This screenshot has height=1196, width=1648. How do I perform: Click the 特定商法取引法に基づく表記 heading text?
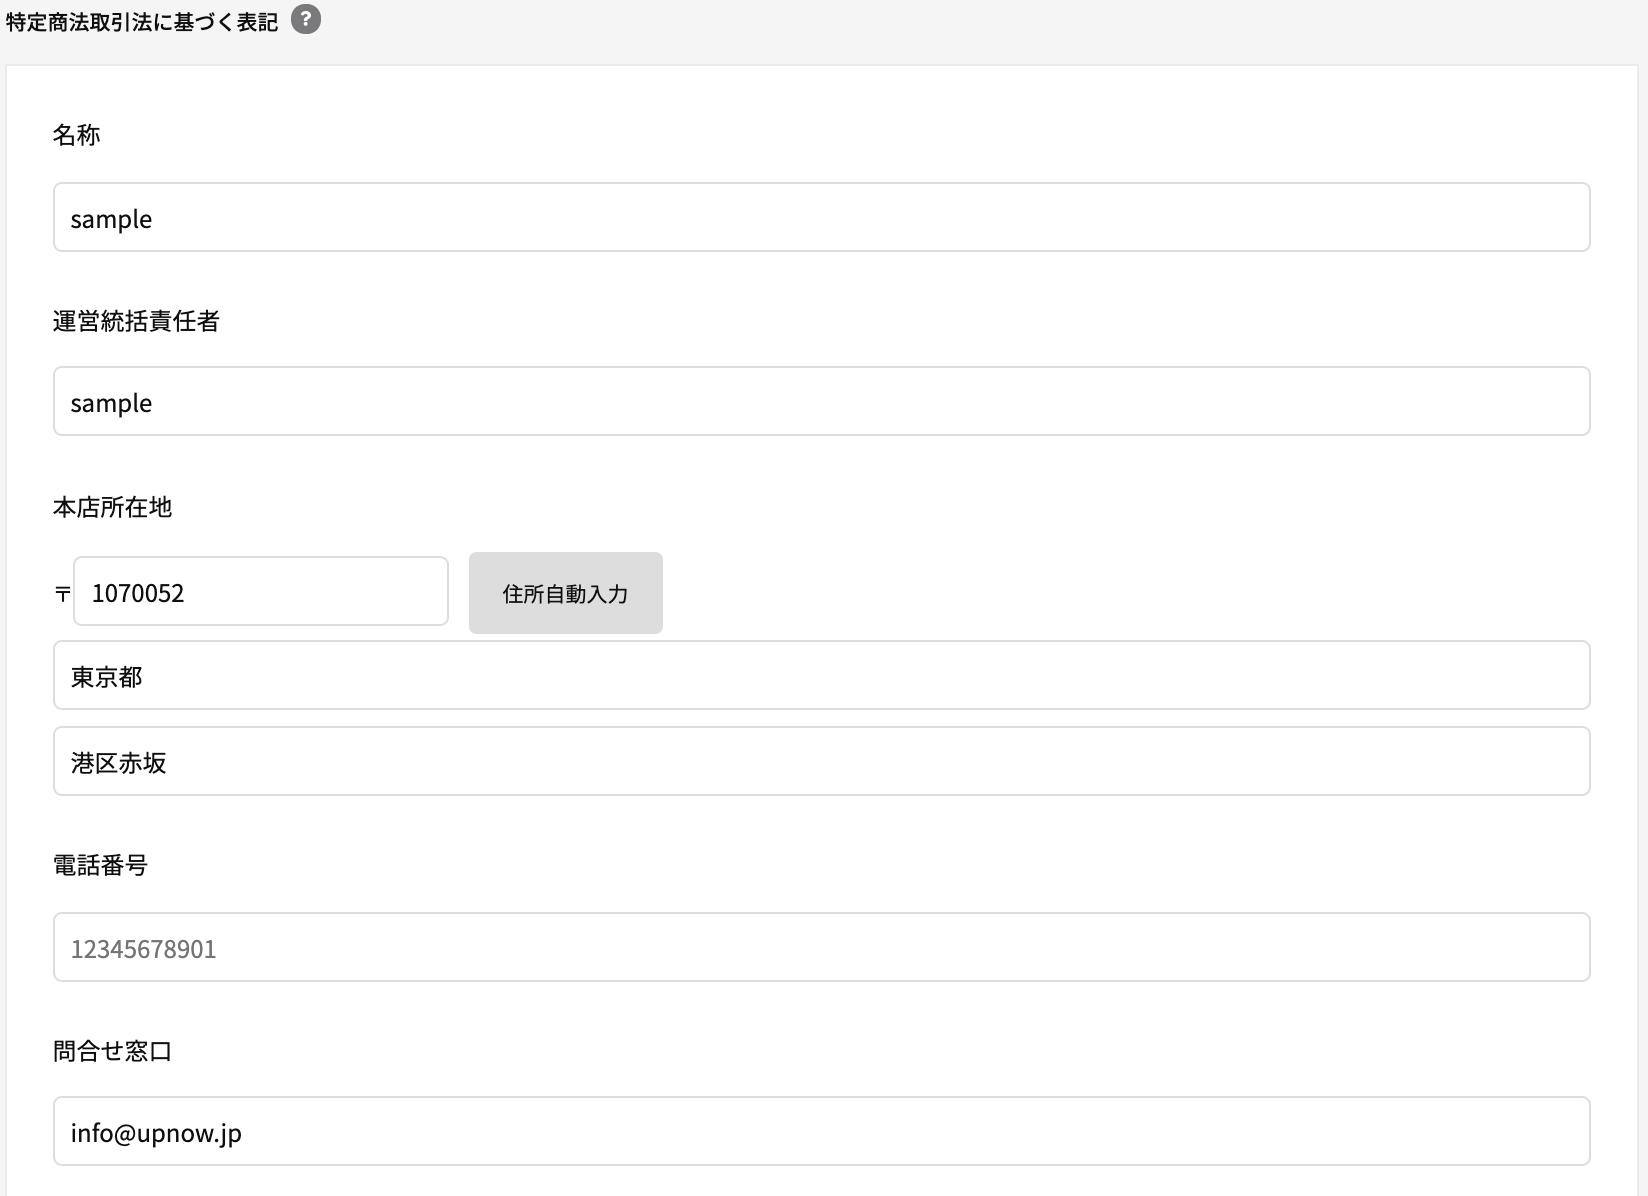pyautogui.click(x=142, y=22)
